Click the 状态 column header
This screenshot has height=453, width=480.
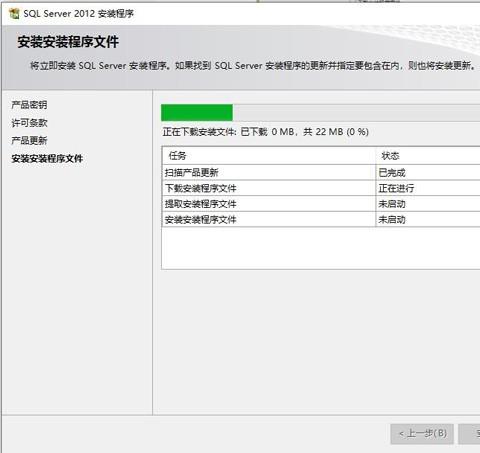click(x=428, y=156)
